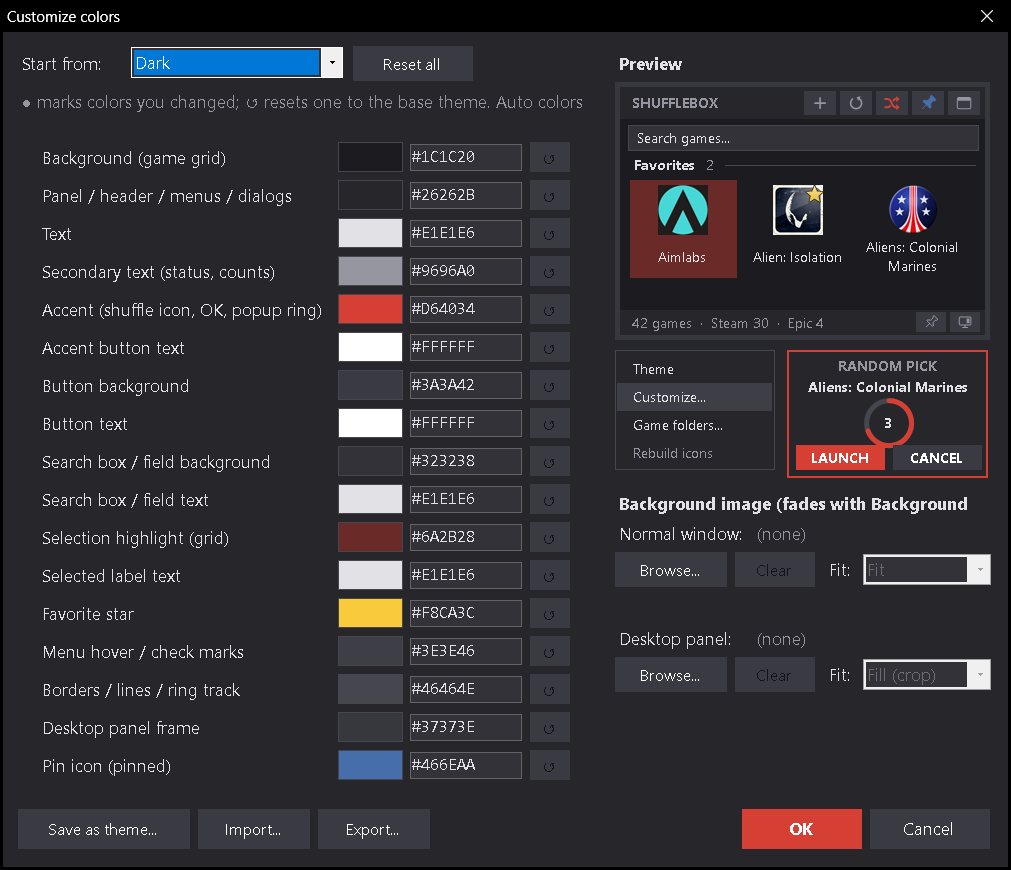Click the refresh icon in the Shufflebox preview header
Image resolution: width=1011 pixels, height=870 pixels.
point(856,103)
